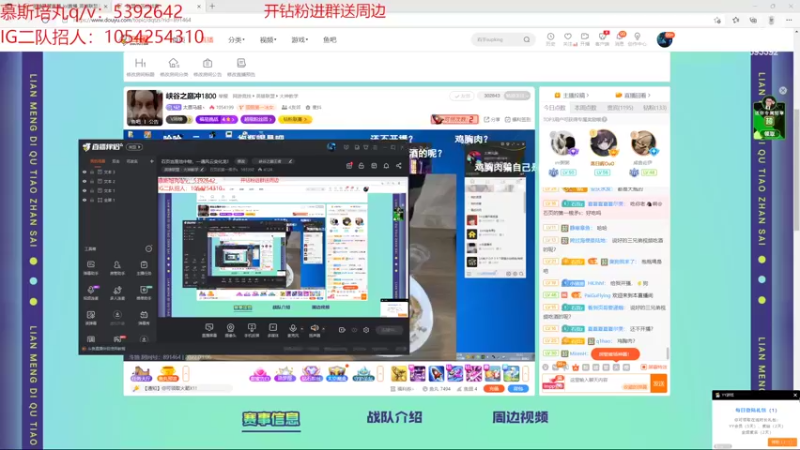Open the history clock icon
800x450 pixels.
[551, 37]
